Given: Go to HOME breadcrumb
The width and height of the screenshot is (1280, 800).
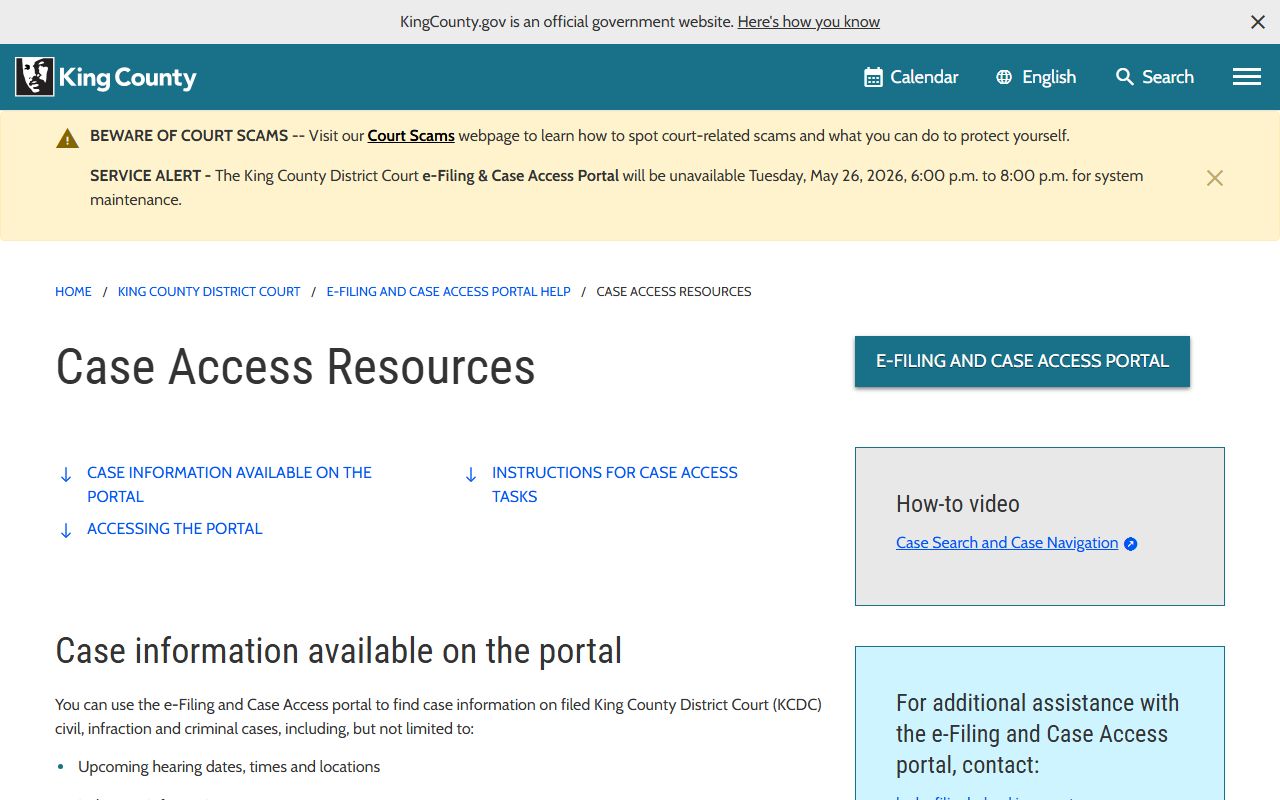Looking at the screenshot, I should click(73, 292).
